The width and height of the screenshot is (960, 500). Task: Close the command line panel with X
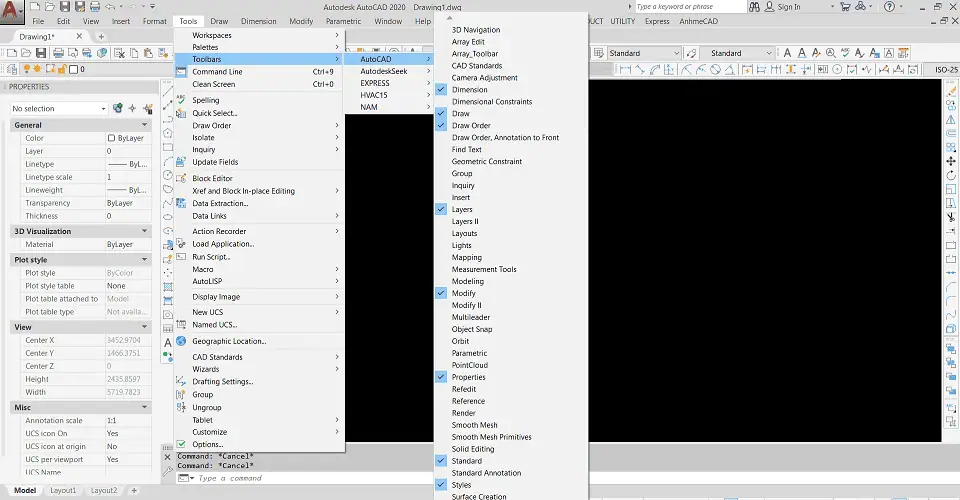click(x=168, y=457)
